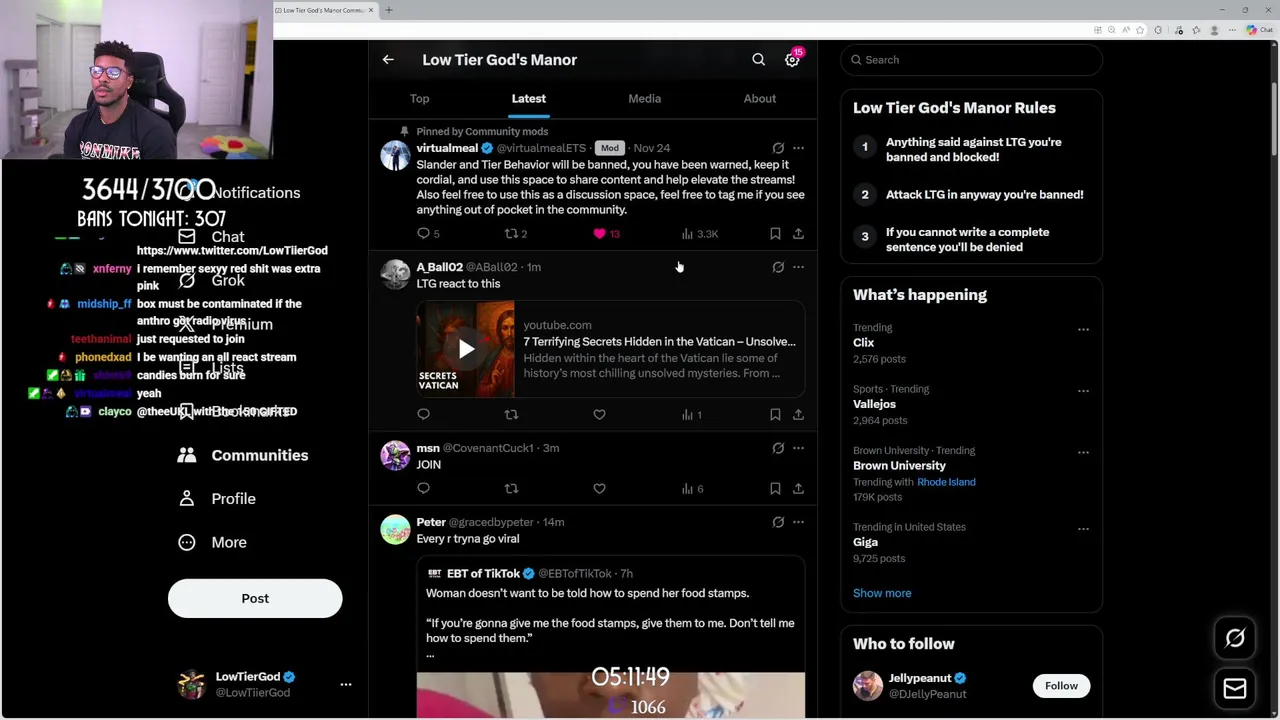1280x720 pixels.
Task: Bookmark virtualmeal's pinned post
Action: [x=775, y=234]
